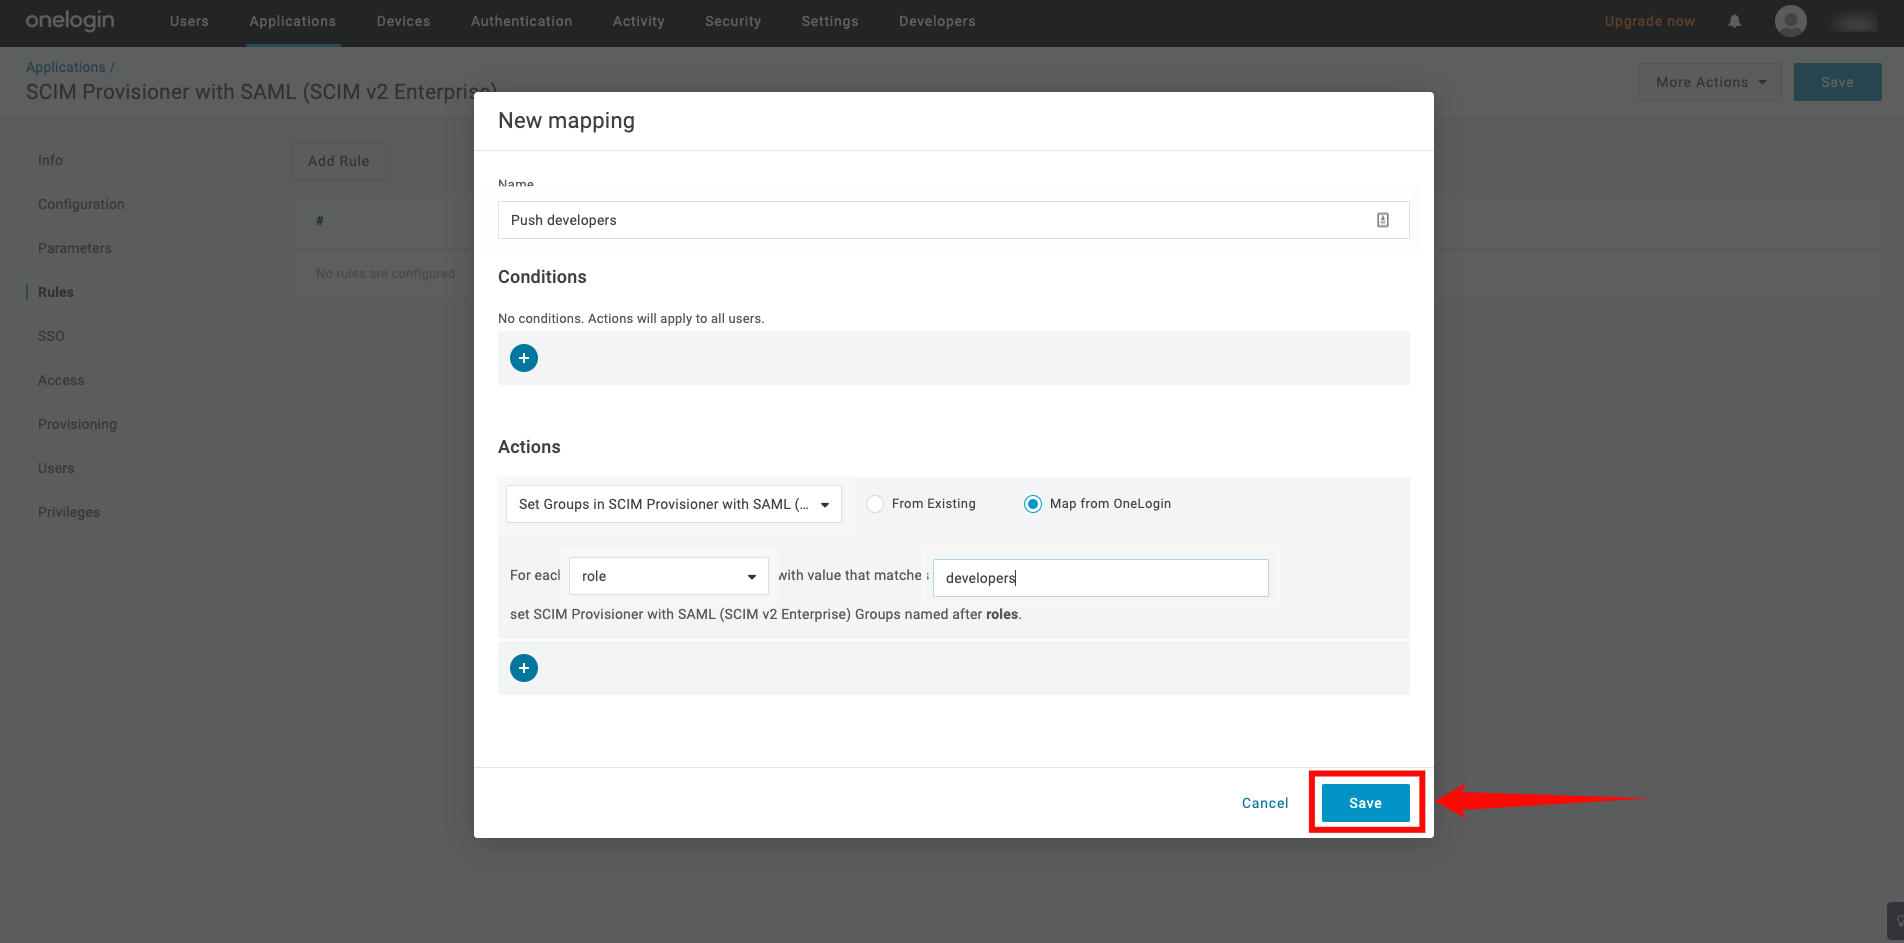
Task: Click the page-level Save button
Action: (1838, 82)
